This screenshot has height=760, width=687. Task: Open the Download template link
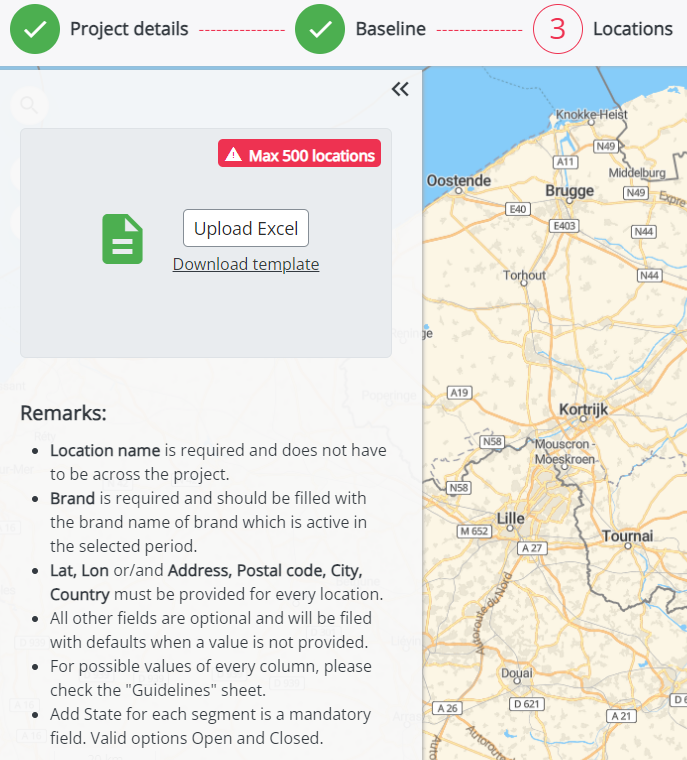coord(246,264)
